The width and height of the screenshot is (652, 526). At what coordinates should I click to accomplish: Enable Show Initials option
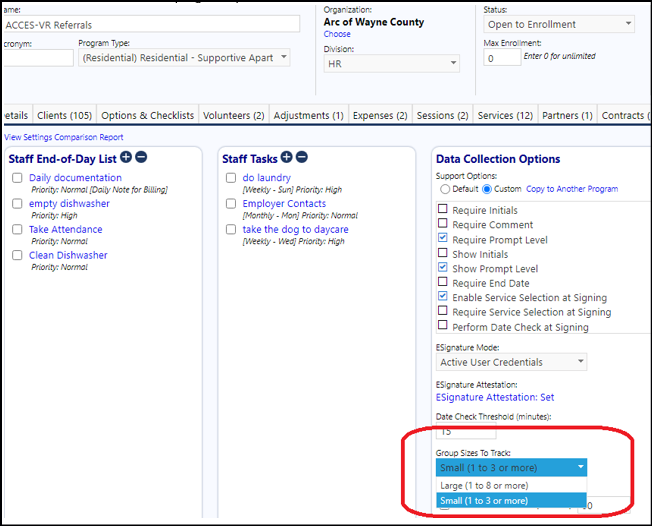(x=443, y=252)
